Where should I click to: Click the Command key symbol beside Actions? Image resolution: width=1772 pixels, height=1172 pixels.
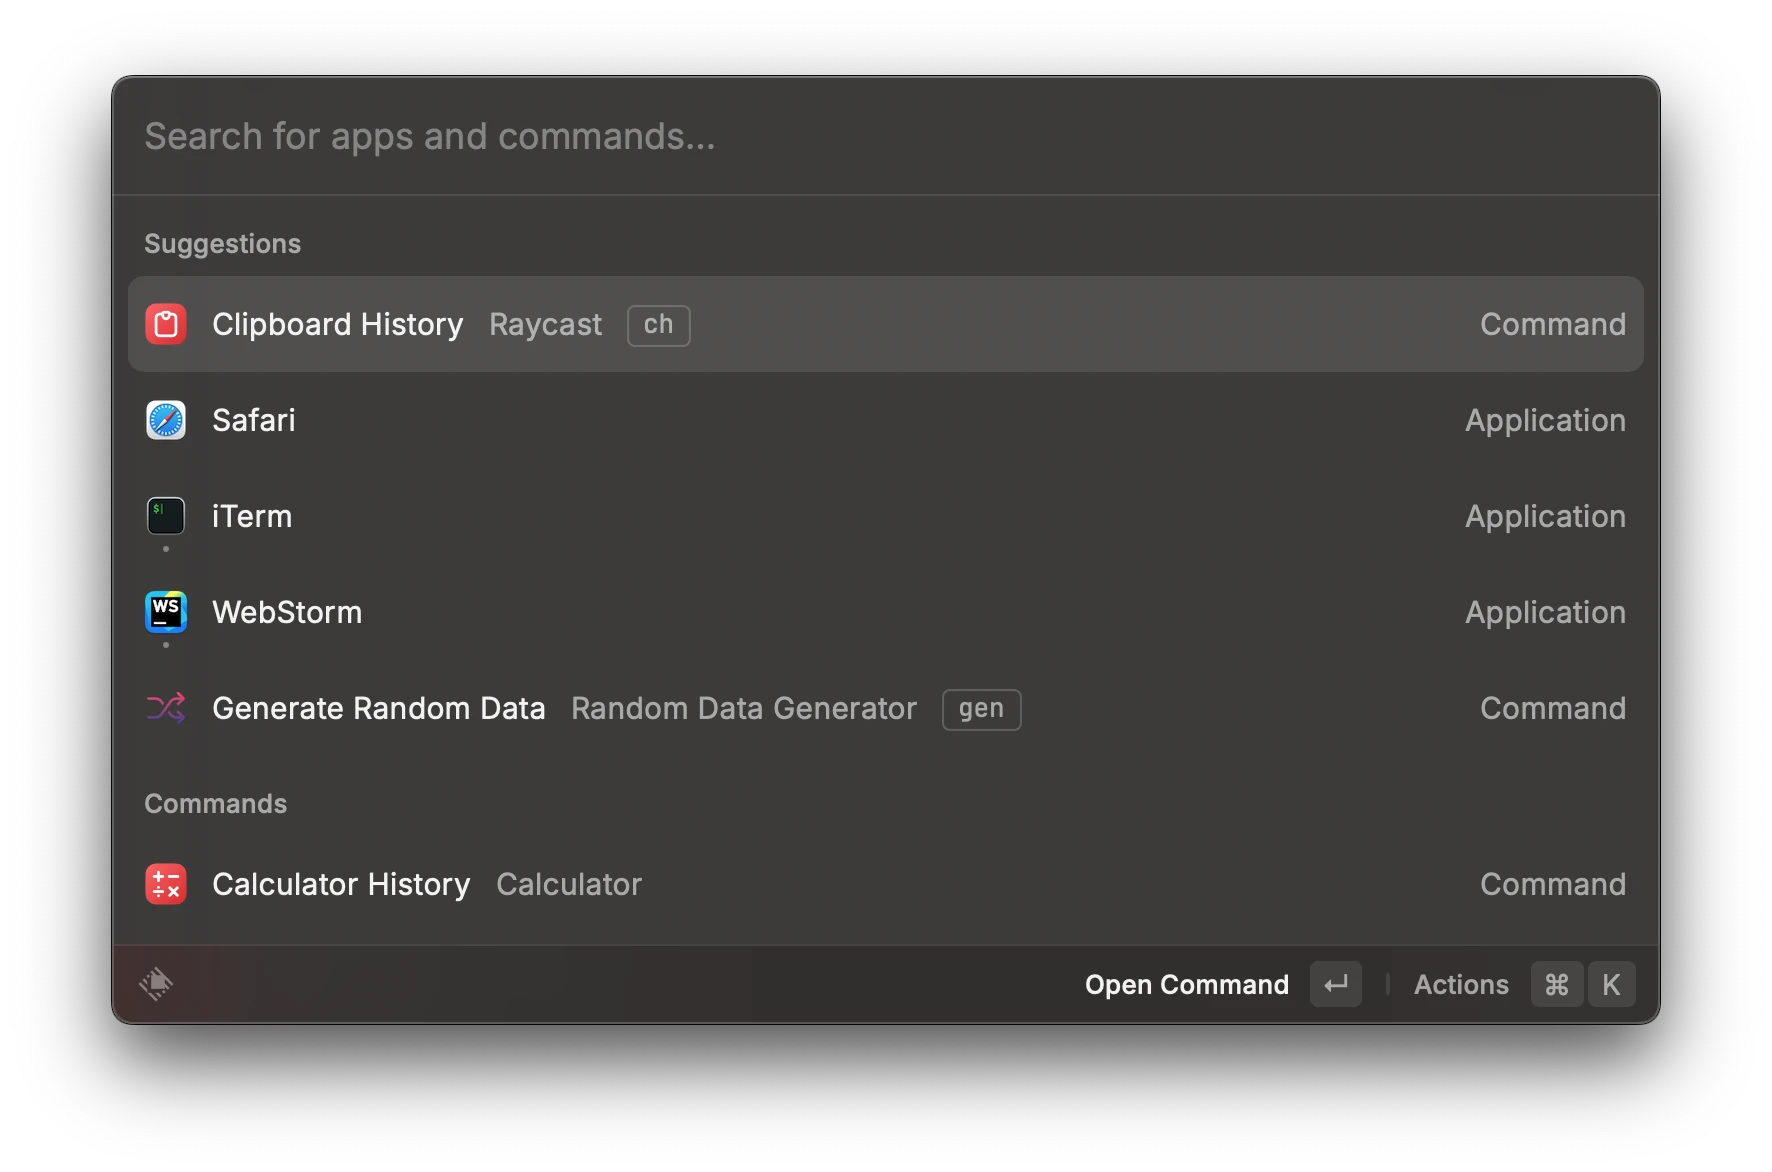pyautogui.click(x=1557, y=984)
